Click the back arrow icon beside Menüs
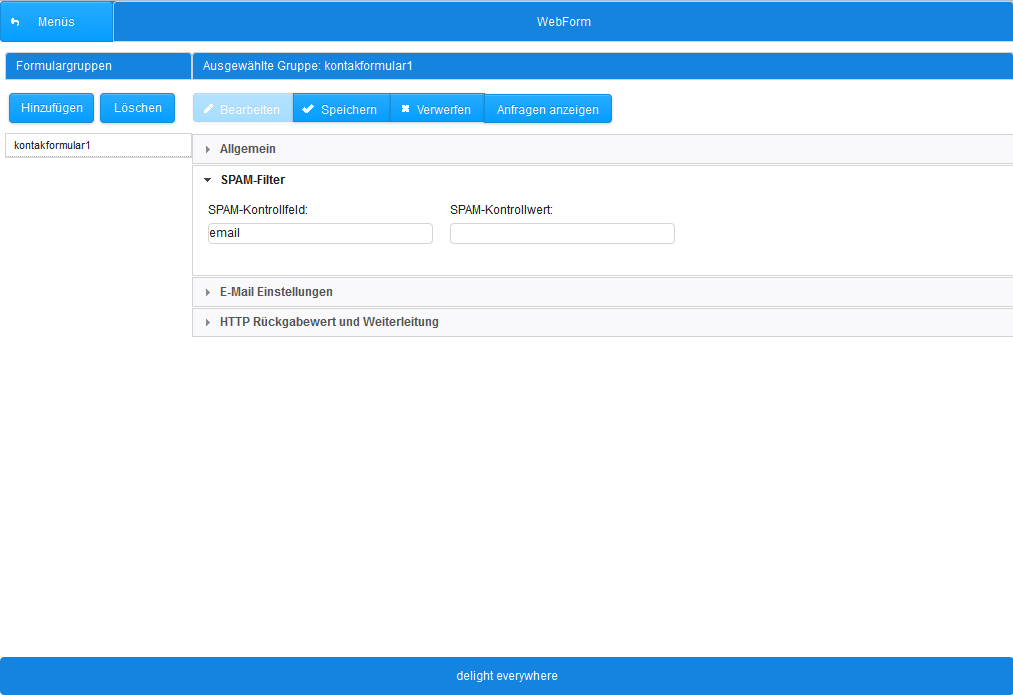Image resolution: width=1013 pixels, height=695 pixels. point(13,20)
